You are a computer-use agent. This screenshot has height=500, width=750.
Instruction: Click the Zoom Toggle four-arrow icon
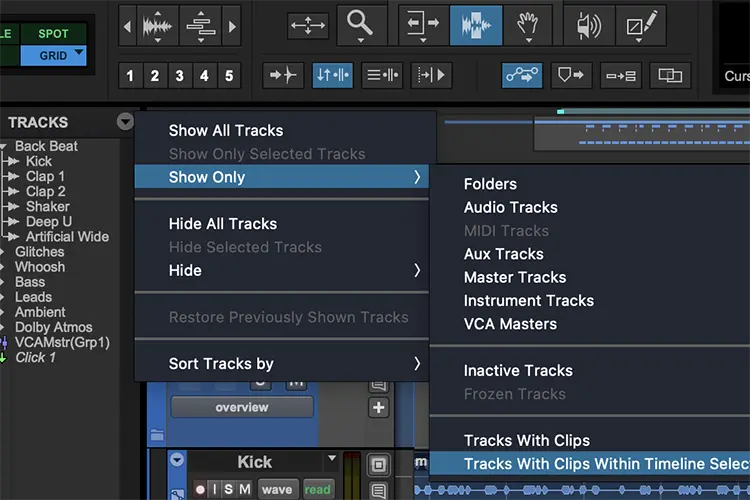tap(308, 25)
